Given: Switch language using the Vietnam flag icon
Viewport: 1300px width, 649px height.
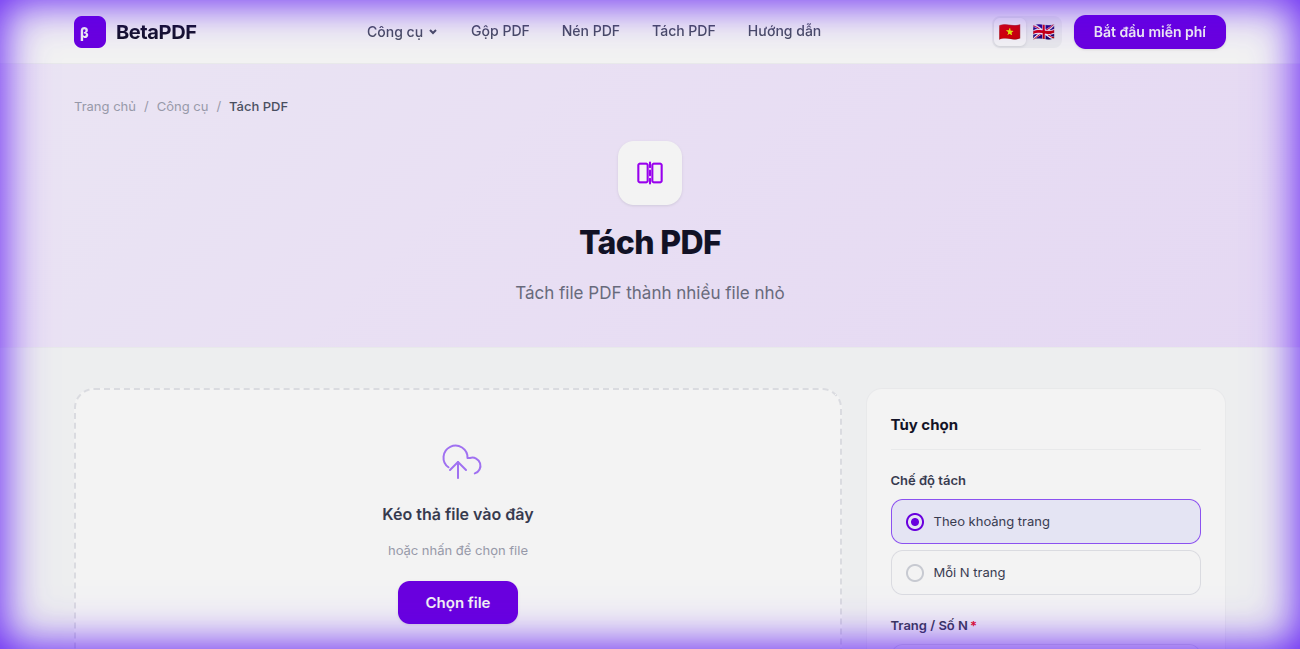Looking at the screenshot, I should [x=1010, y=31].
